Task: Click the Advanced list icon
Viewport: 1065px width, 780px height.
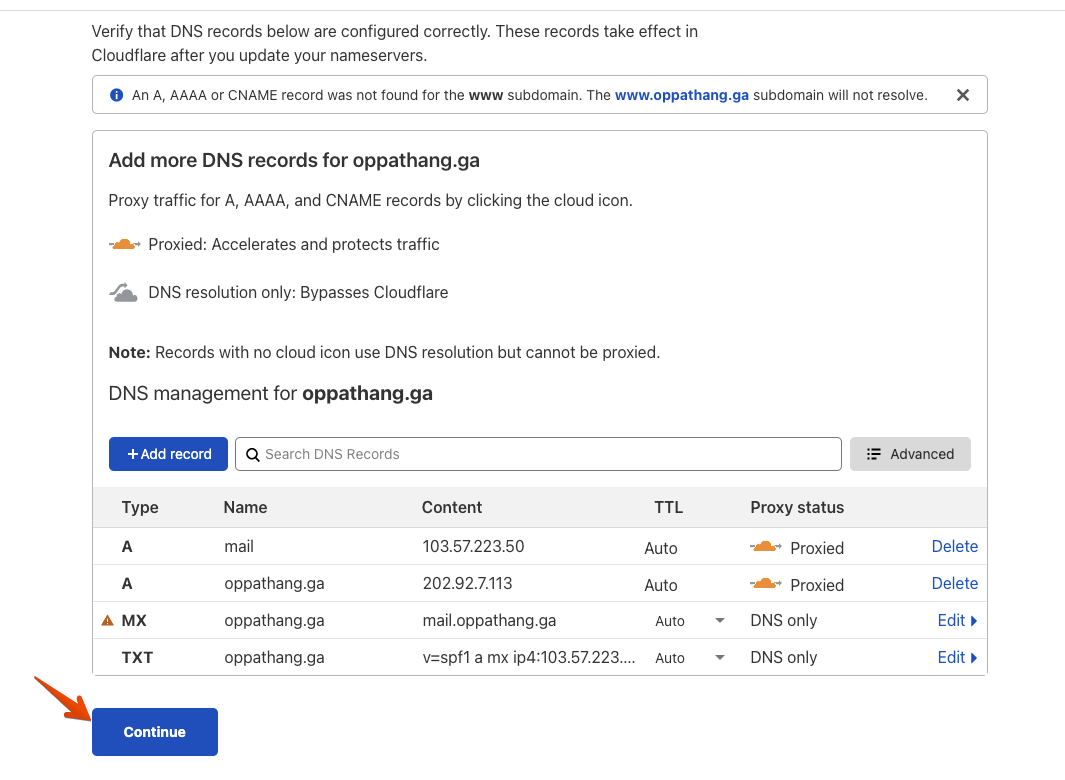Action: [873, 454]
